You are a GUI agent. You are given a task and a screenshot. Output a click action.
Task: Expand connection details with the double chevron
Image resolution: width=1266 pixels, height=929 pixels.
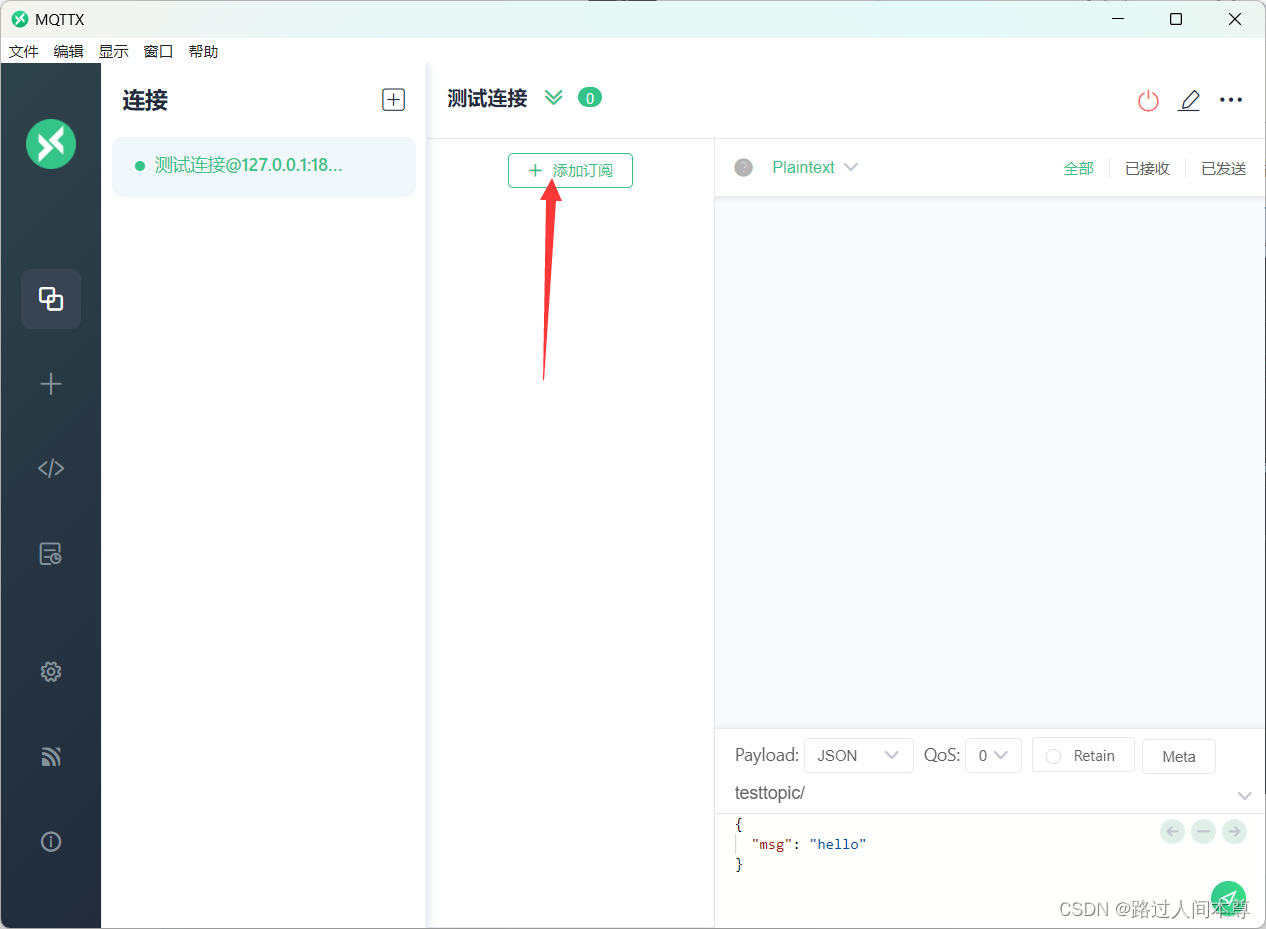click(x=554, y=97)
